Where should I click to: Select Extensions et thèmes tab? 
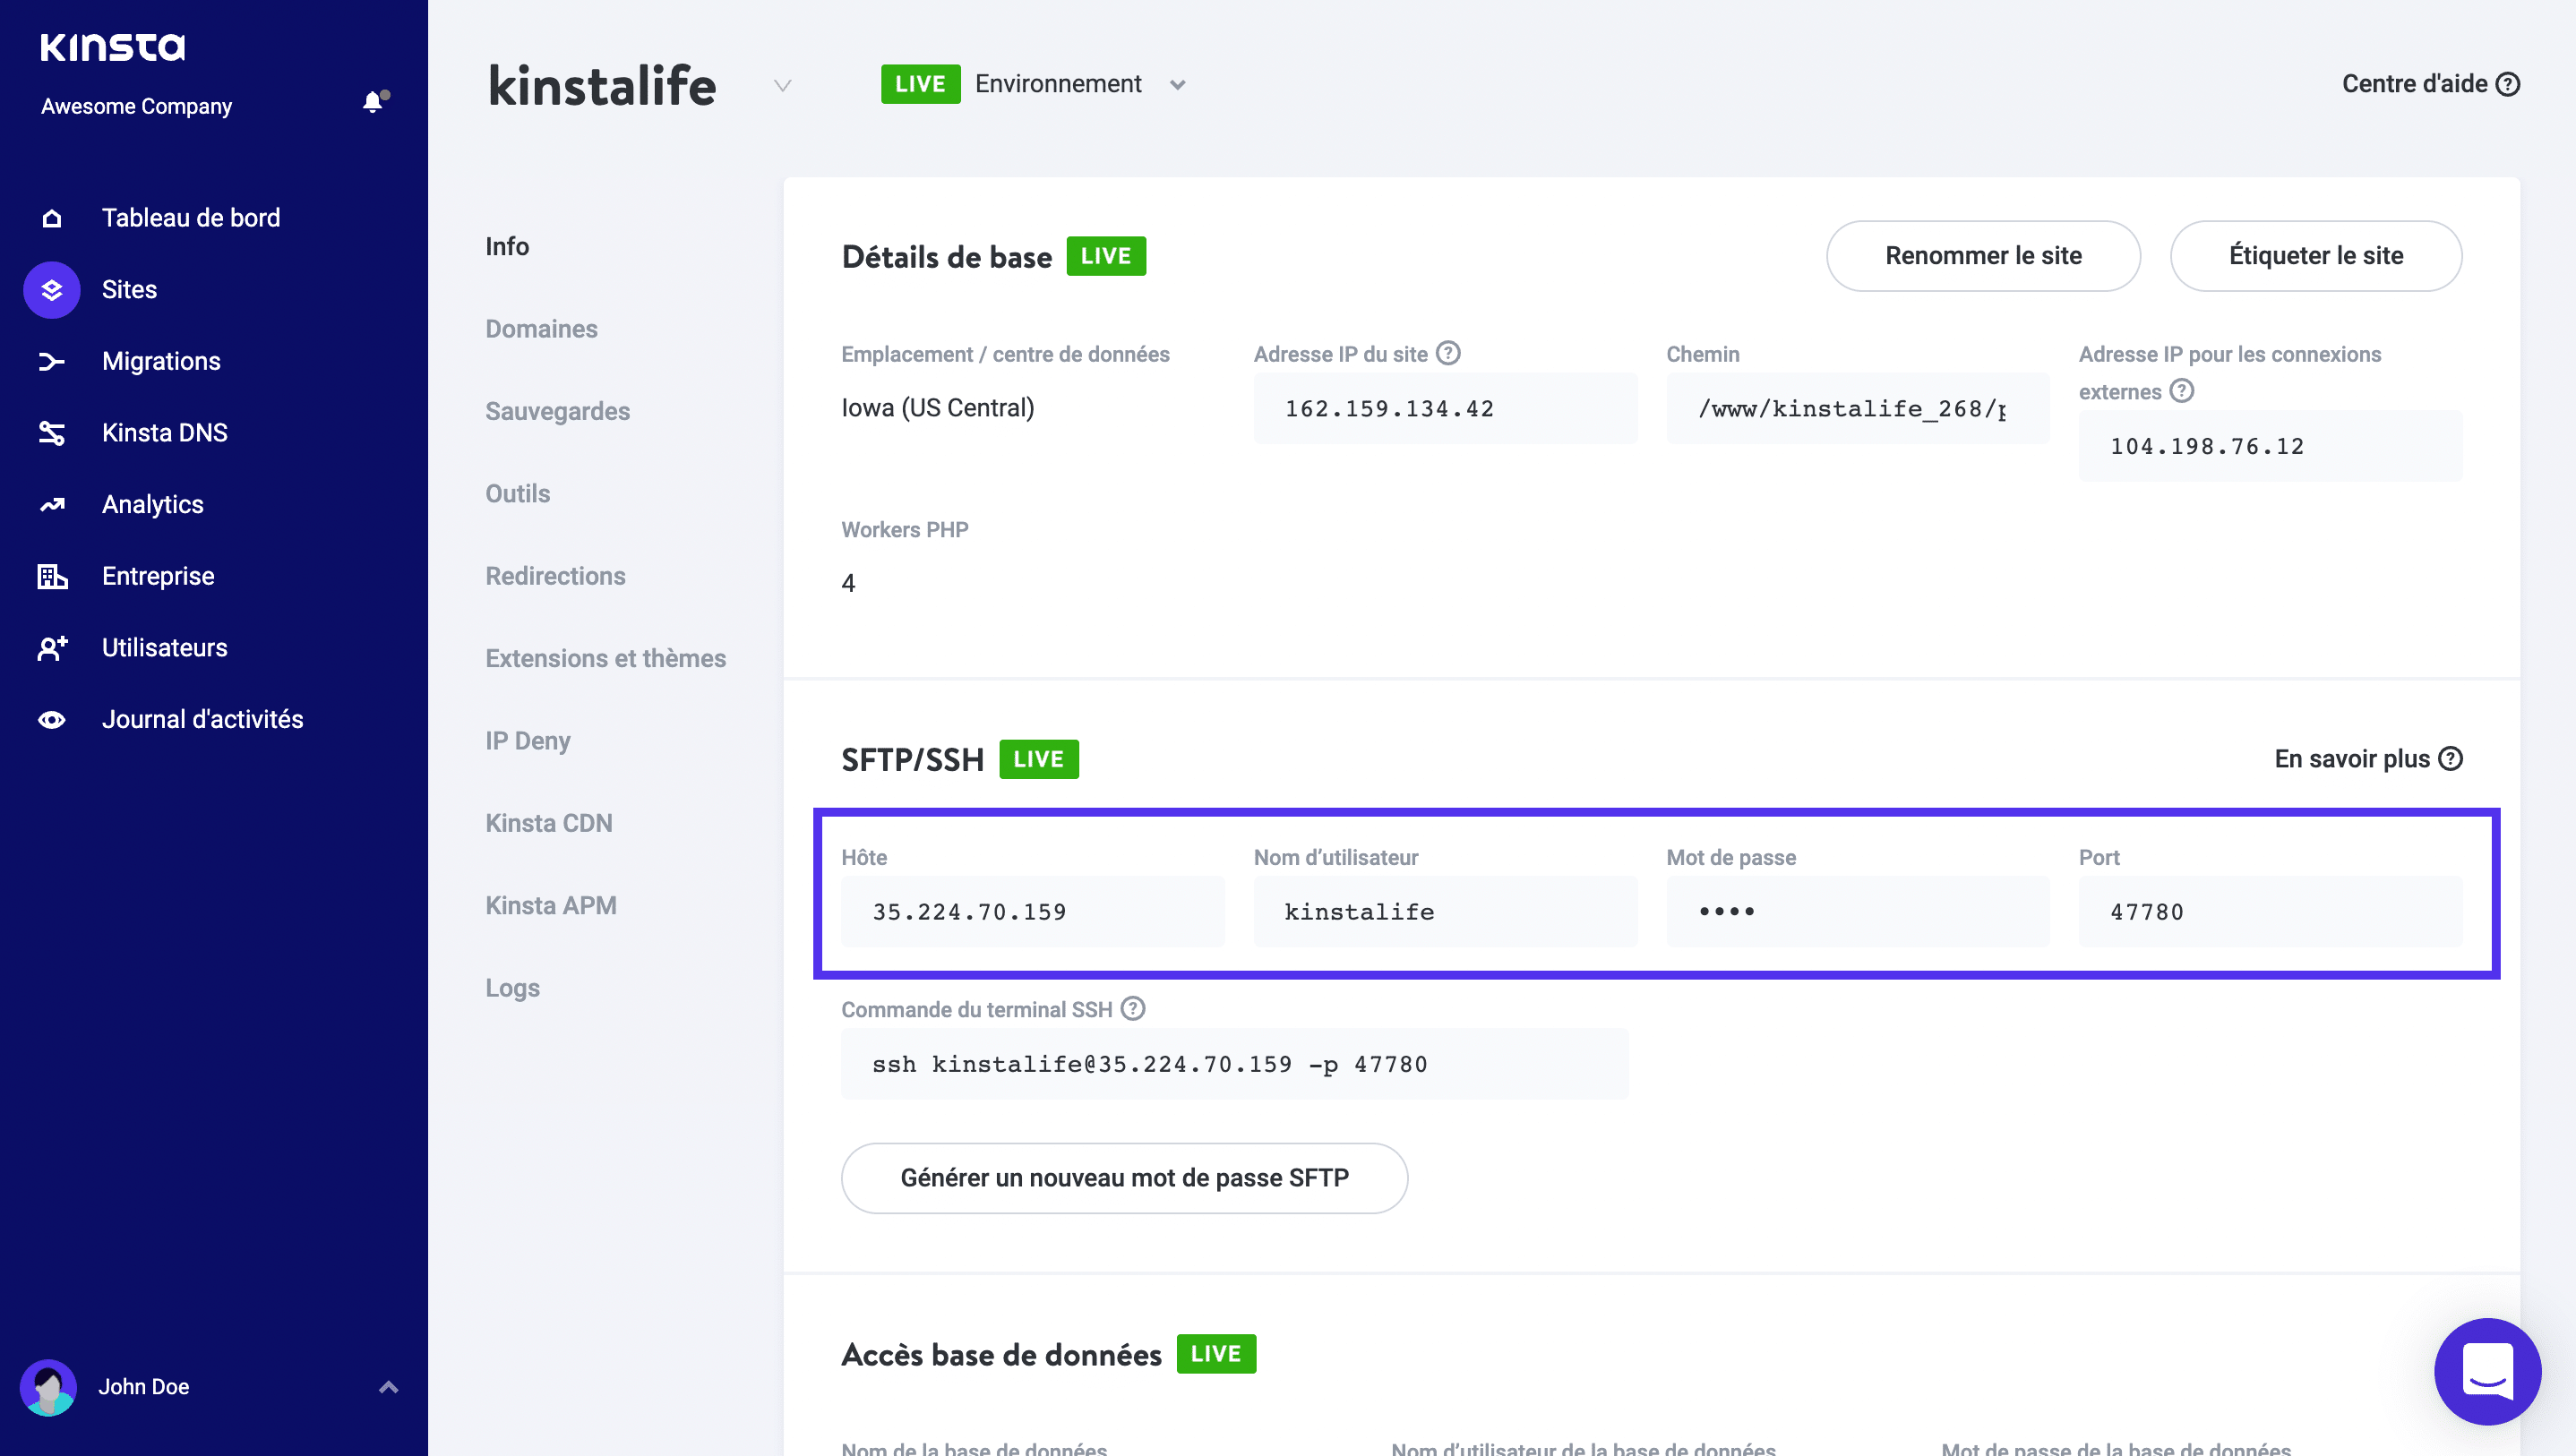tap(606, 658)
